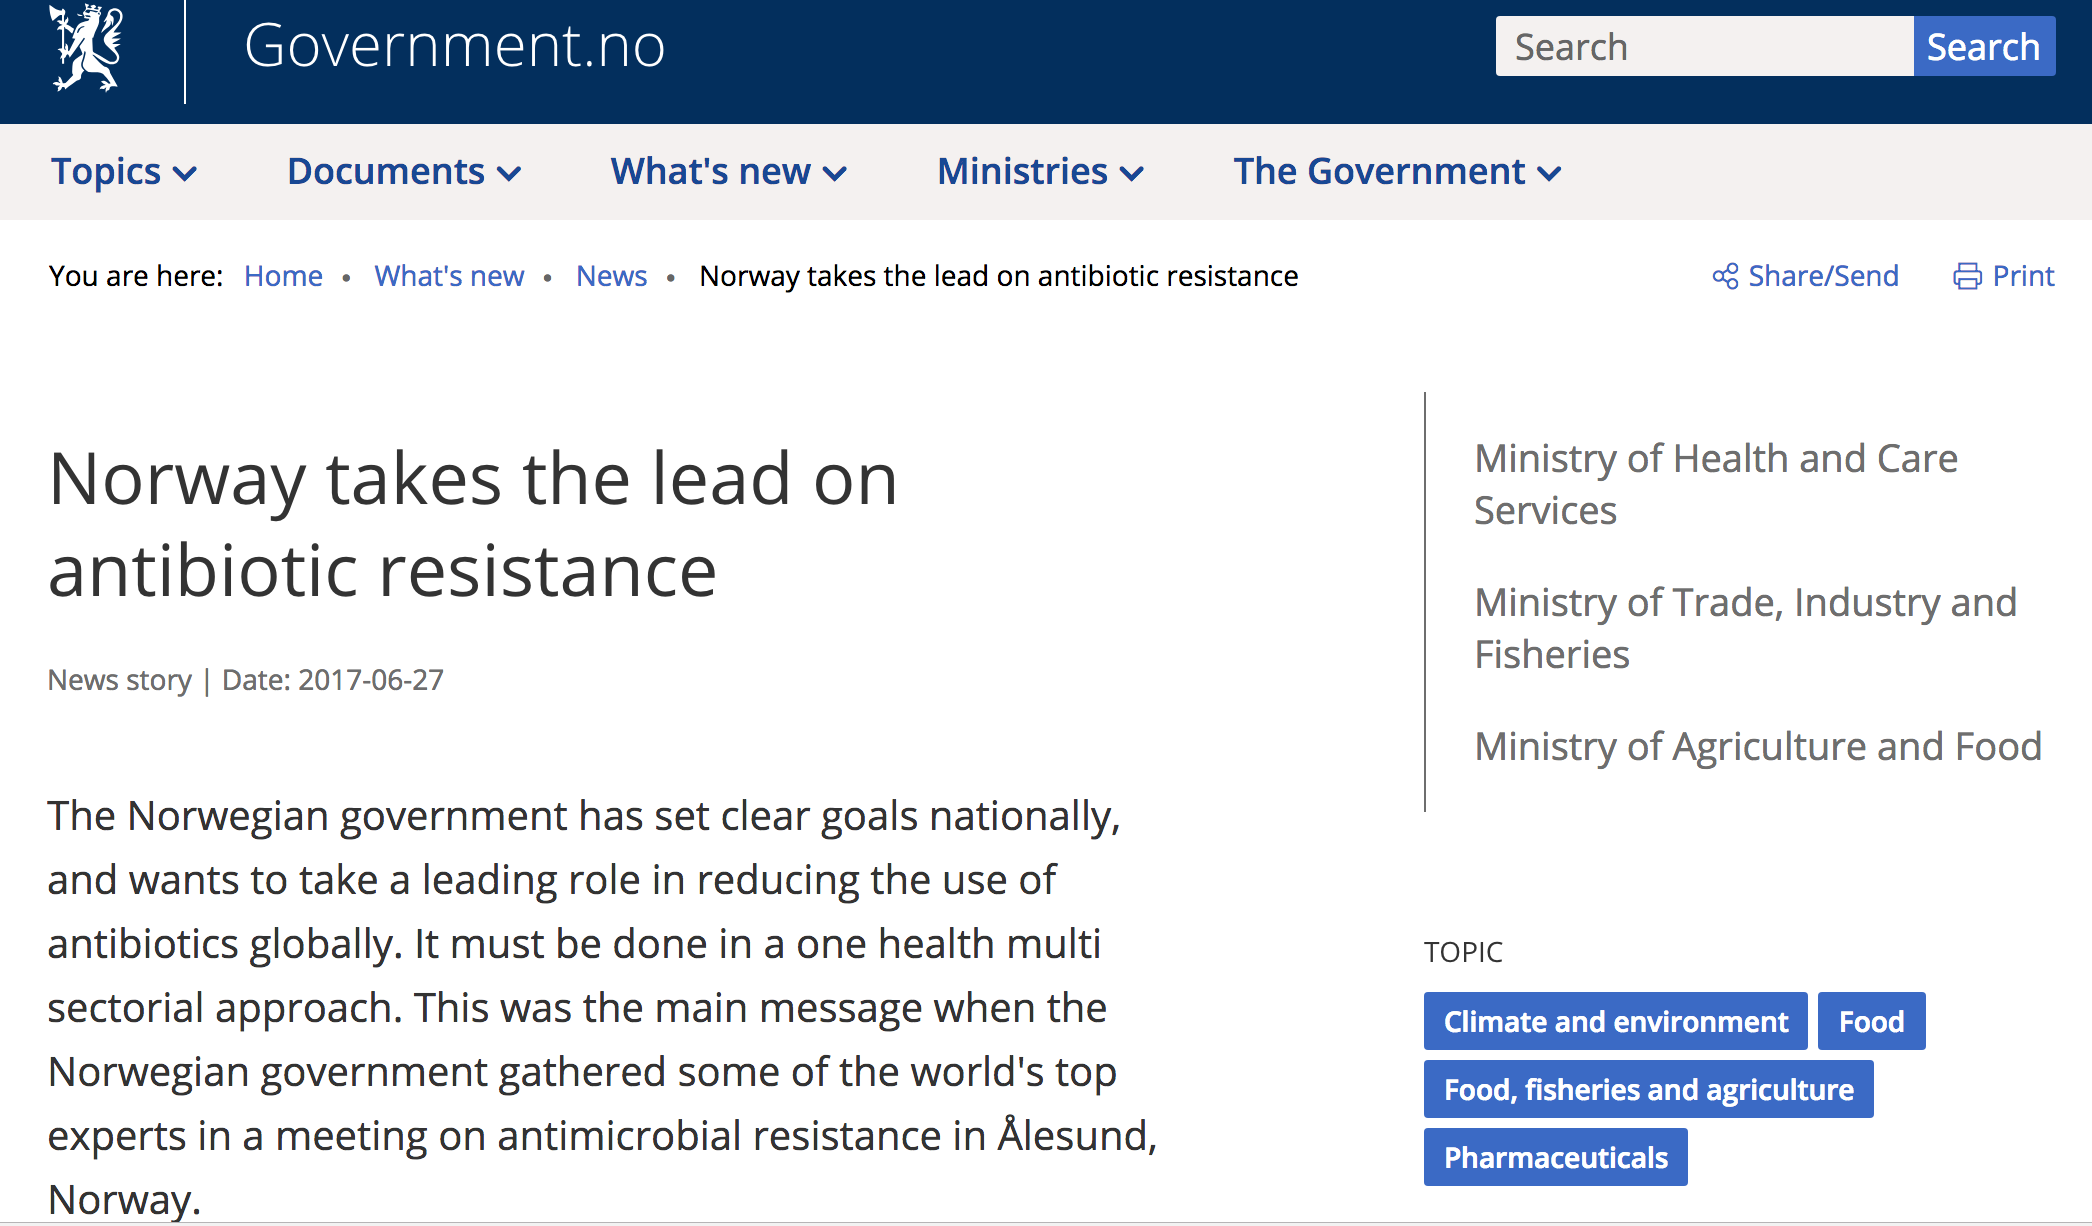Visit Ministry of Agriculture and Food
This screenshot has width=2092, height=1226.
coord(1757,747)
